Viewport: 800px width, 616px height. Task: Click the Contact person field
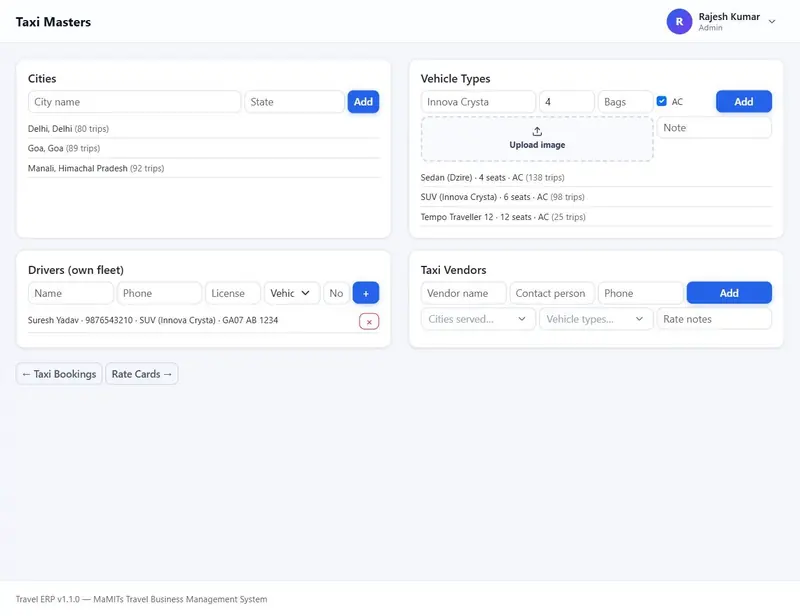[552, 293]
